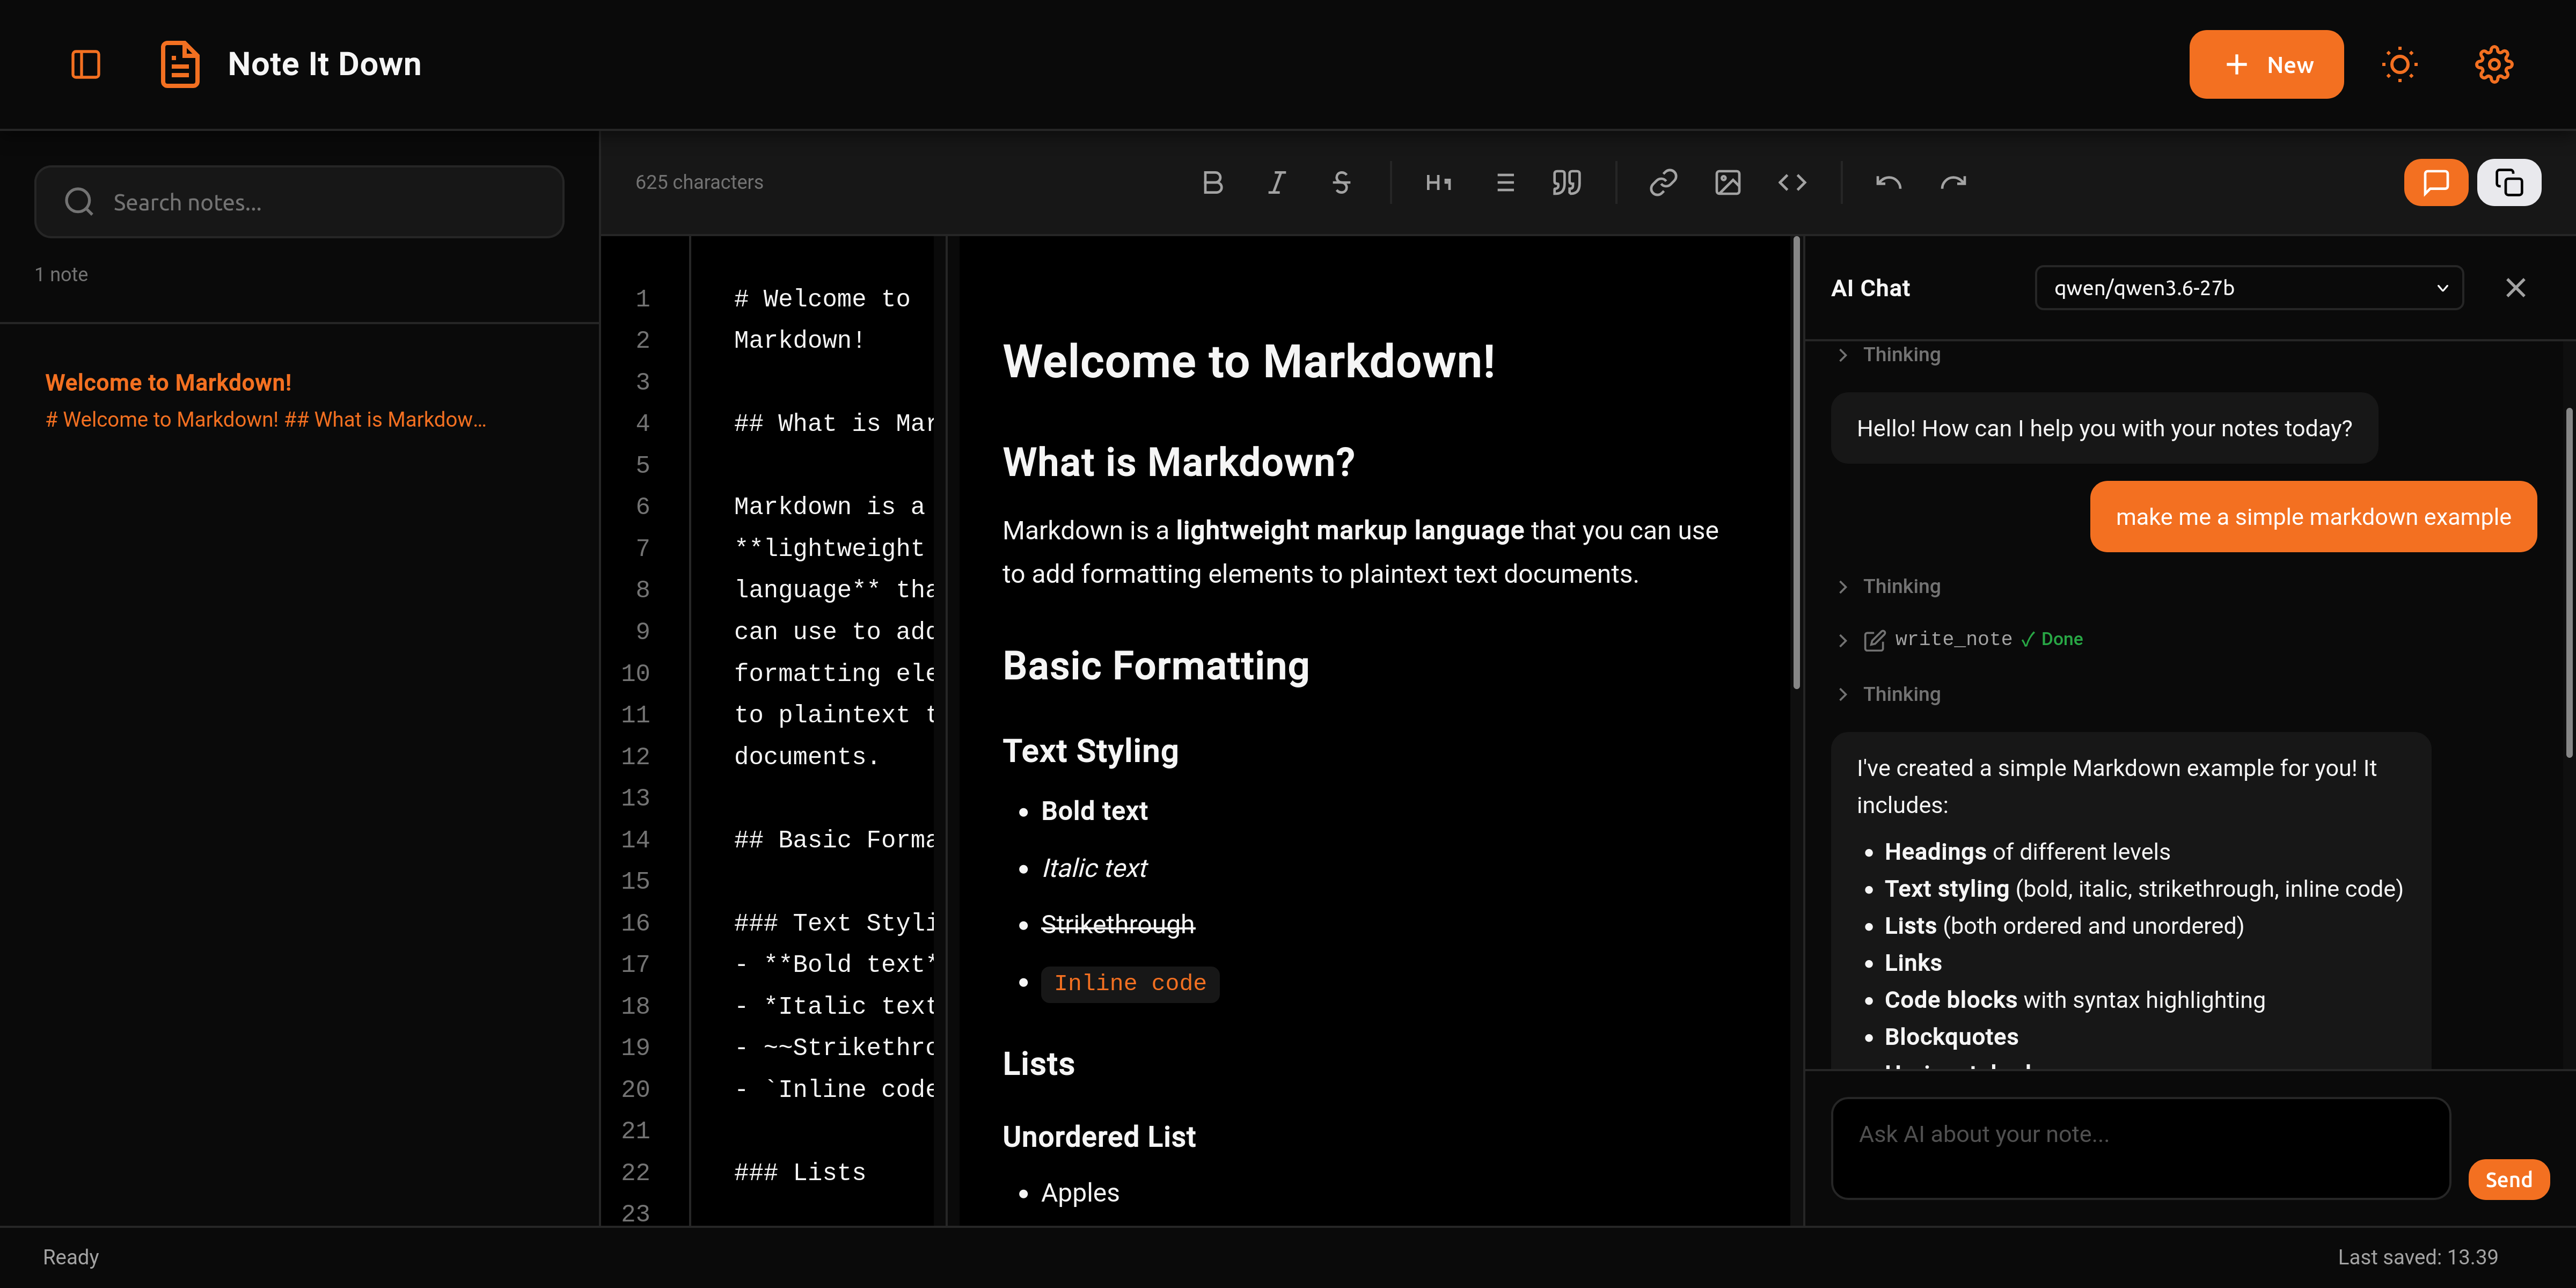Click the 625 characters counter
The width and height of the screenshot is (2576, 1288).
[699, 182]
